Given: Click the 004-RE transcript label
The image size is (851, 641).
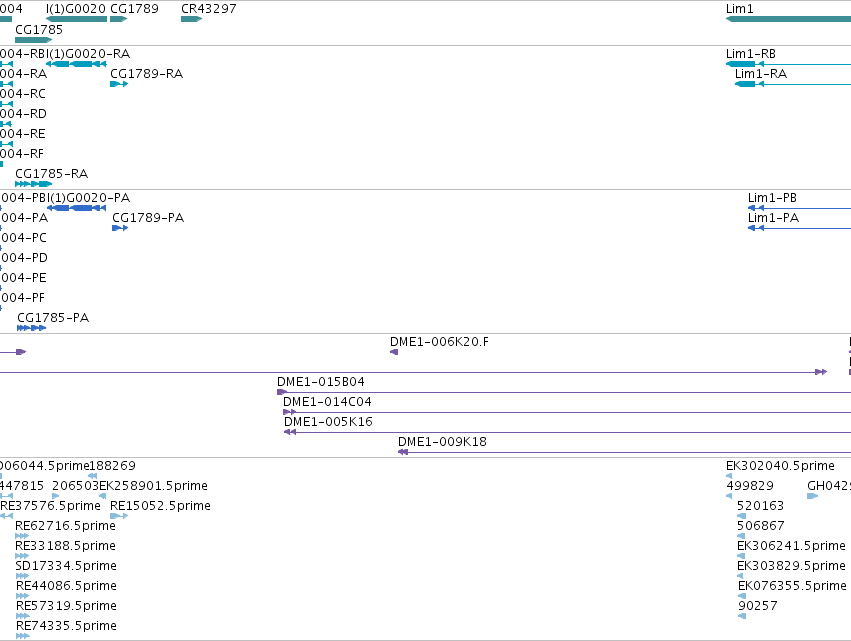Looking at the screenshot, I should tap(23, 134).
